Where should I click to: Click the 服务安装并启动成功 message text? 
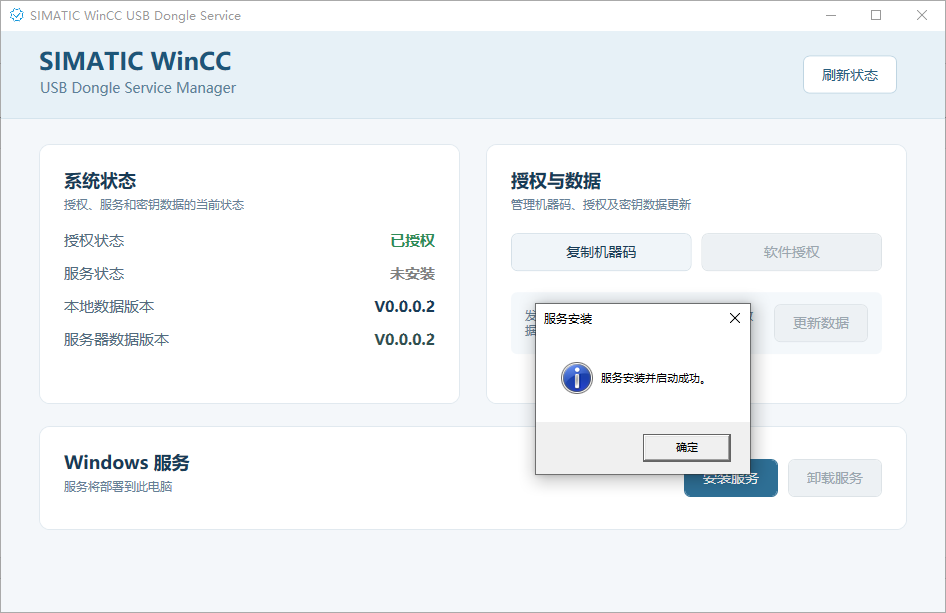(x=653, y=378)
